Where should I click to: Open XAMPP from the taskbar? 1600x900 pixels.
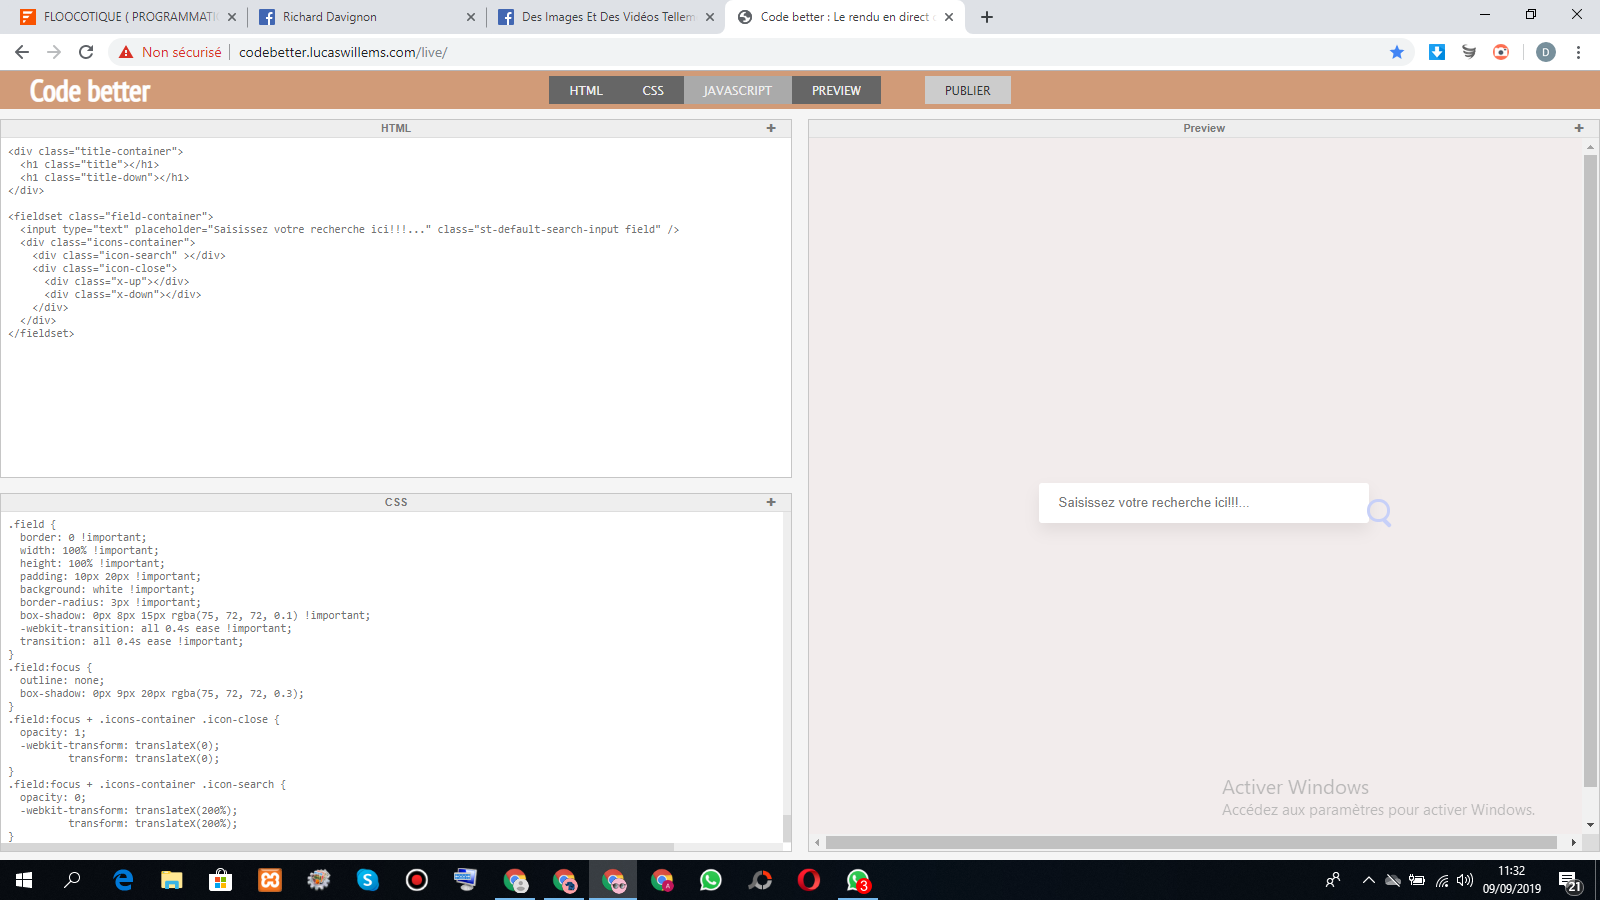click(x=270, y=880)
